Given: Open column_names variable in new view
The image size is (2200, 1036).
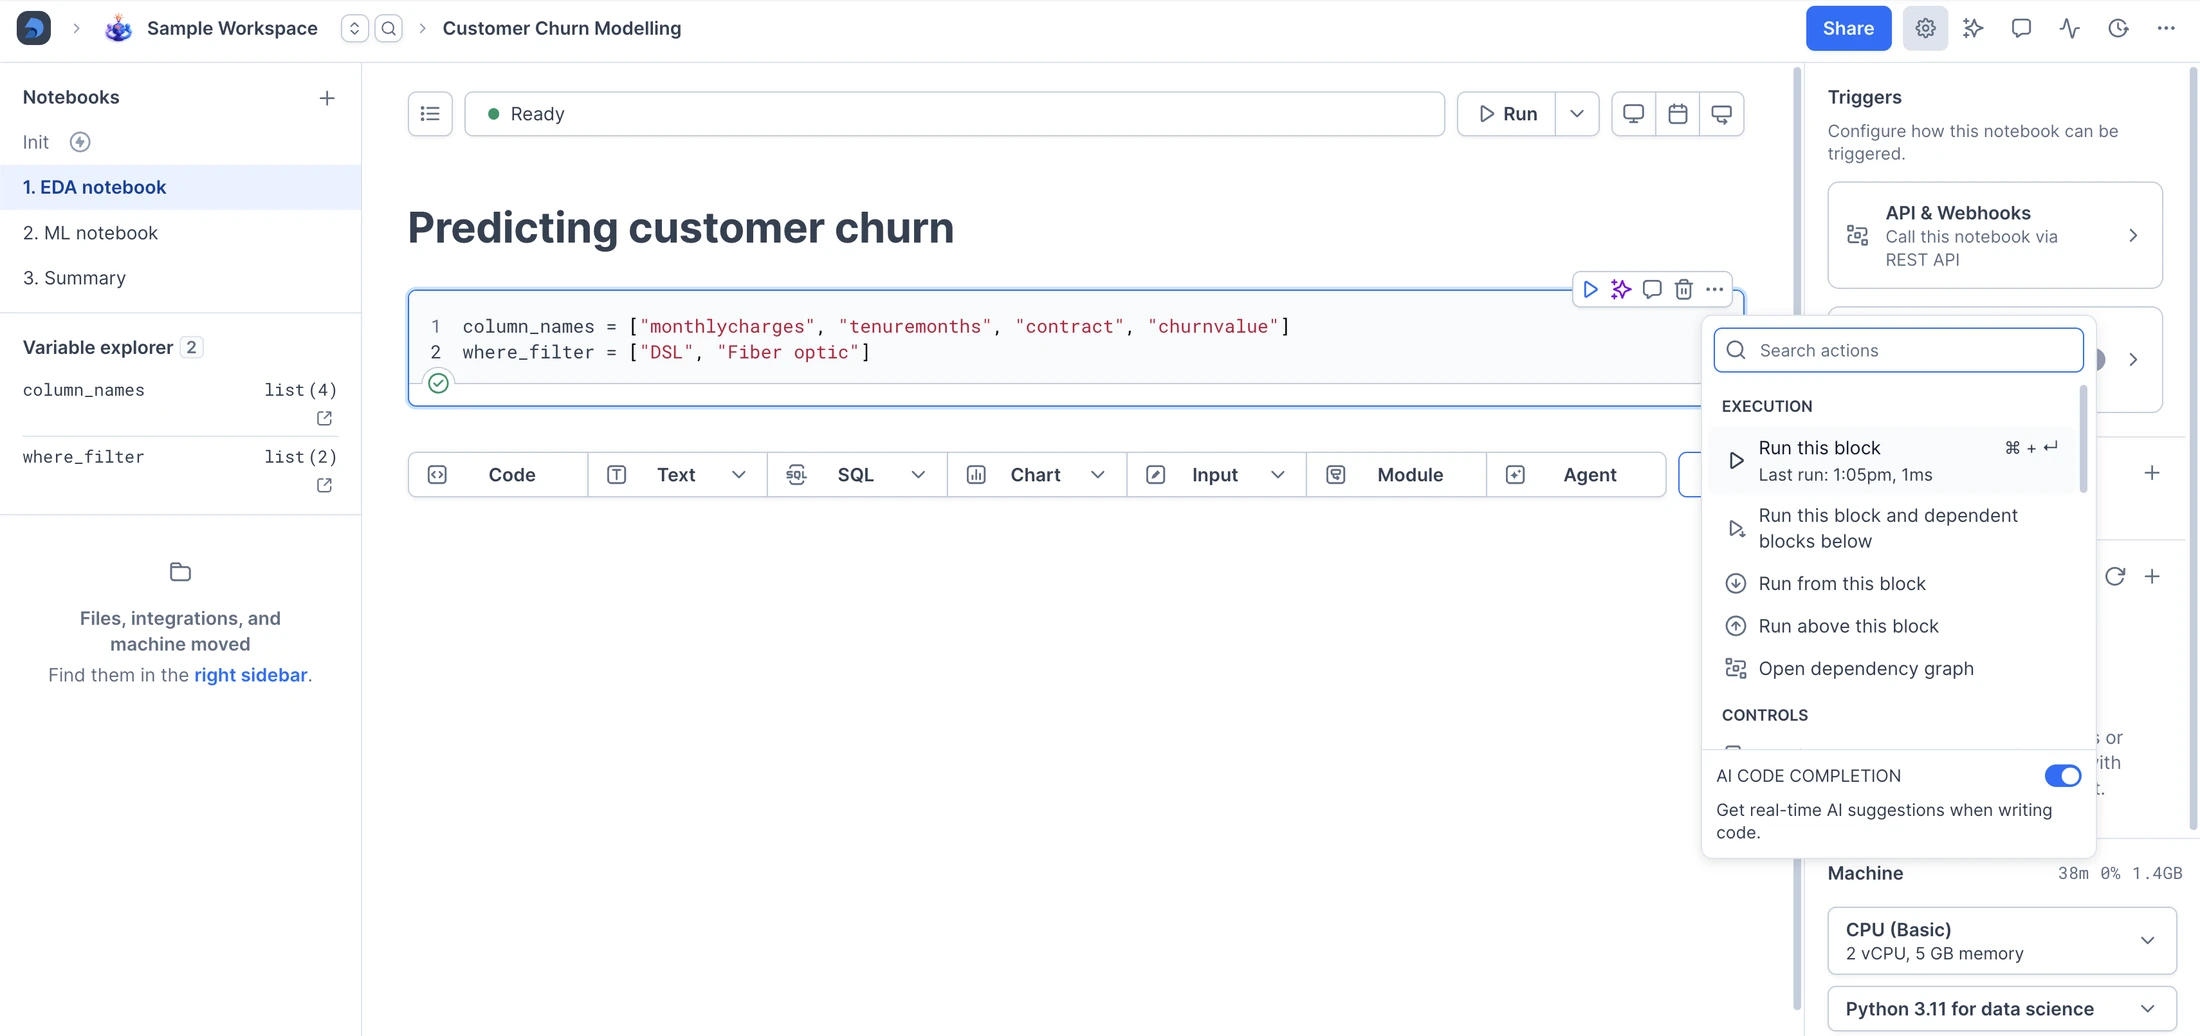Looking at the screenshot, I should coord(324,418).
